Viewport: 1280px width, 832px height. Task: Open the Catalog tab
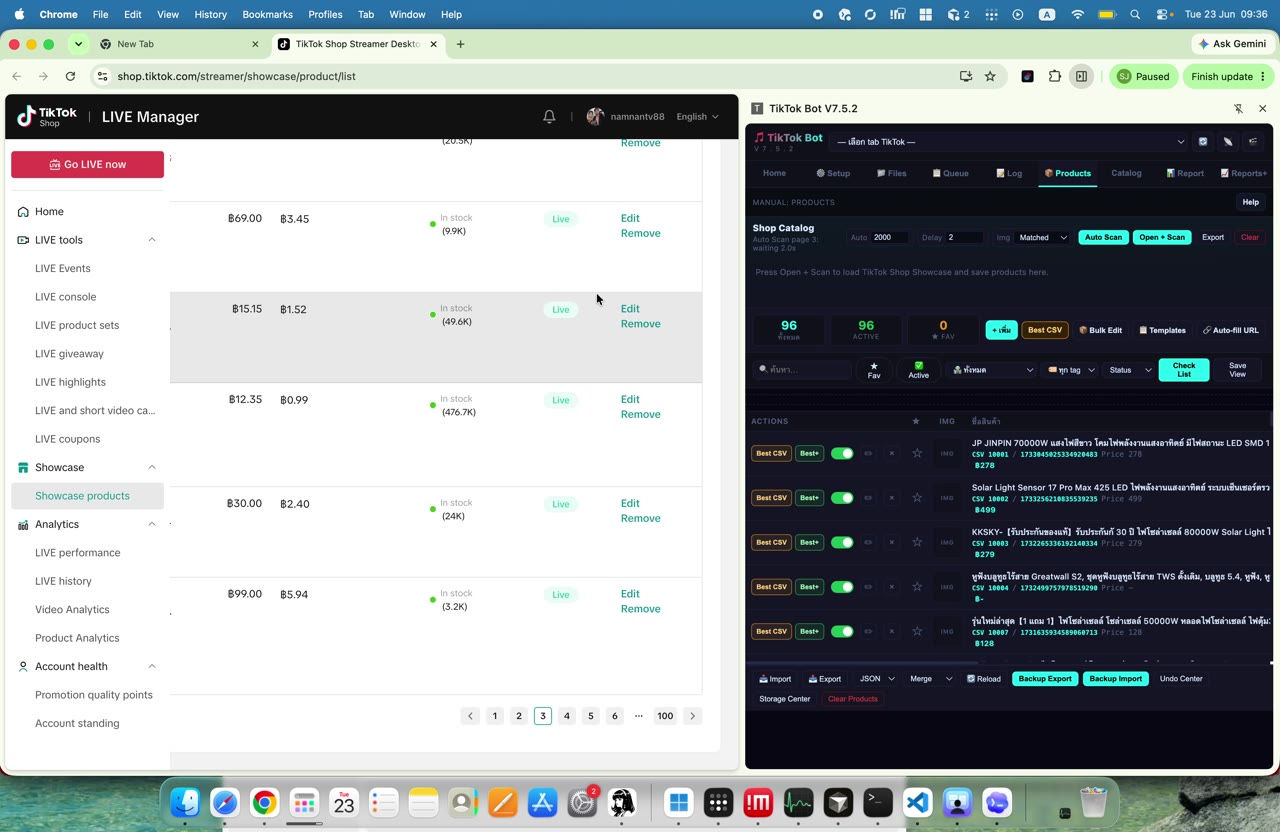1126,173
